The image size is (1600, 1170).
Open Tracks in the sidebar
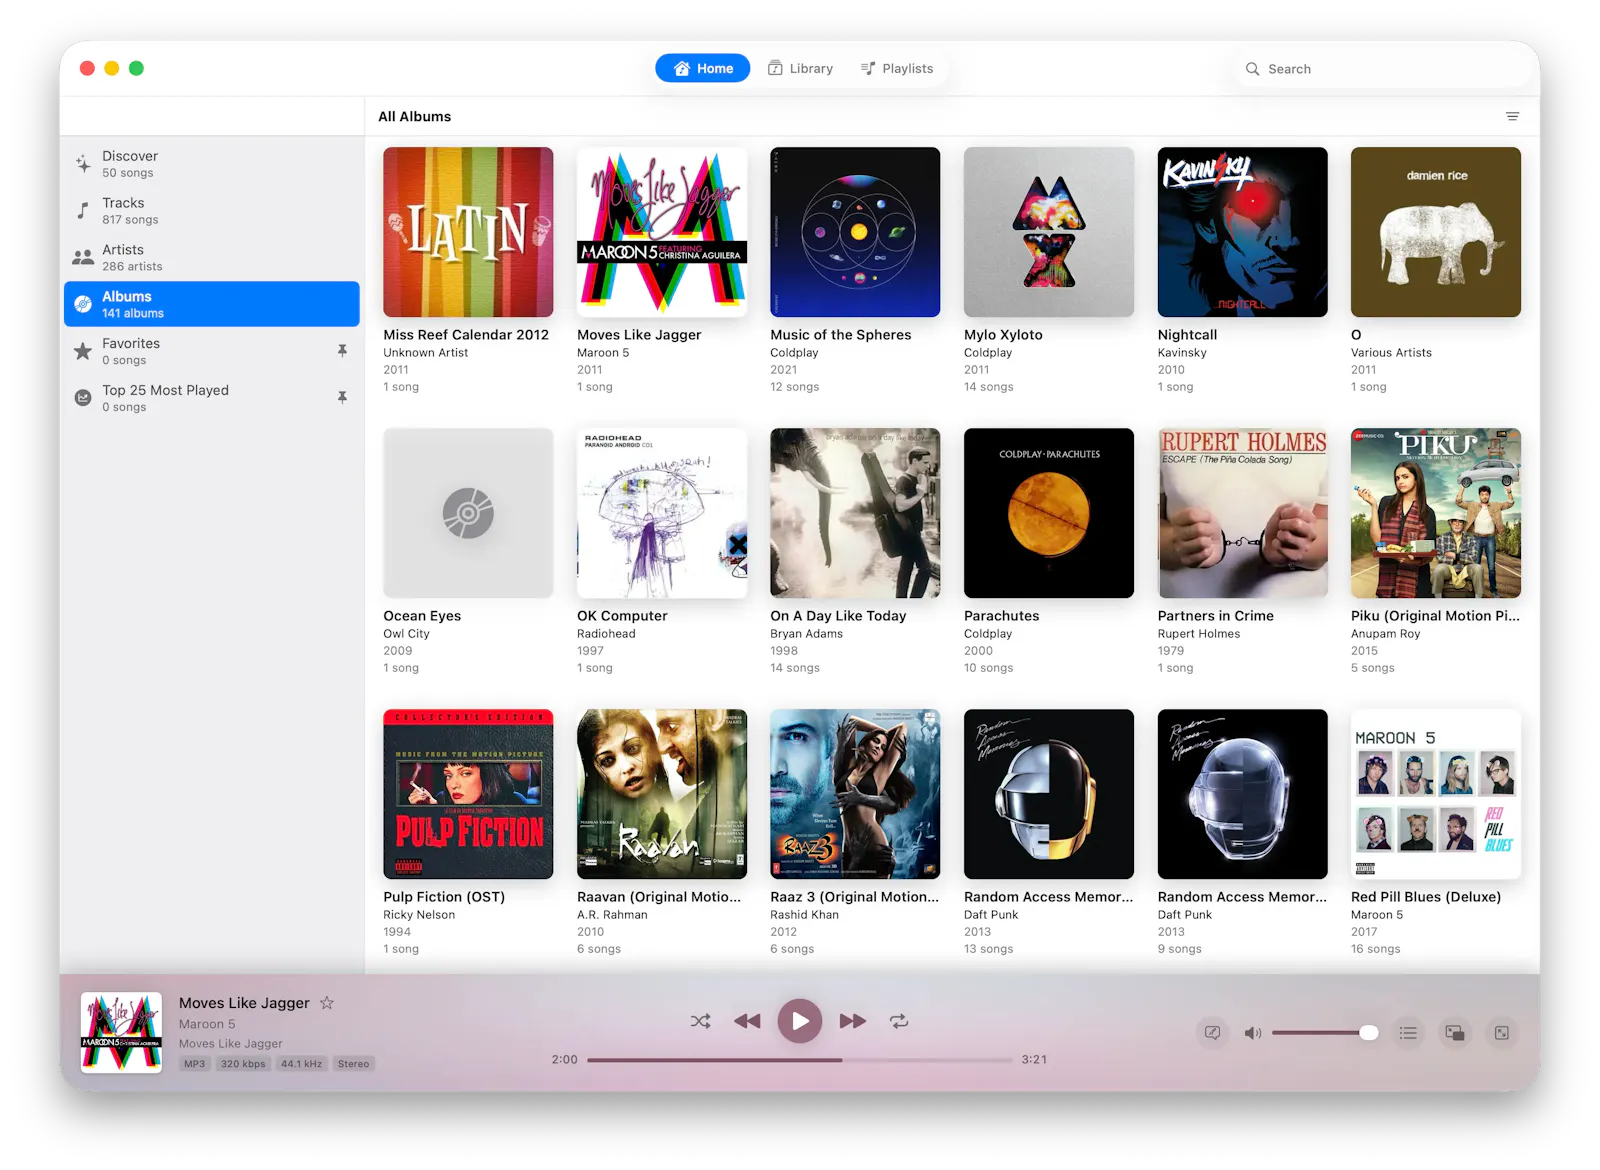point(212,211)
